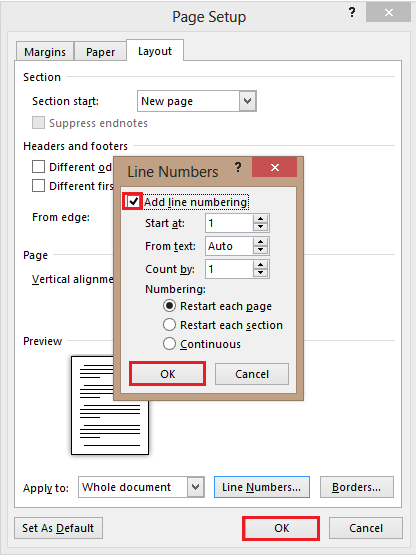Expand the Apply to Whole document dropdown

click(195, 487)
